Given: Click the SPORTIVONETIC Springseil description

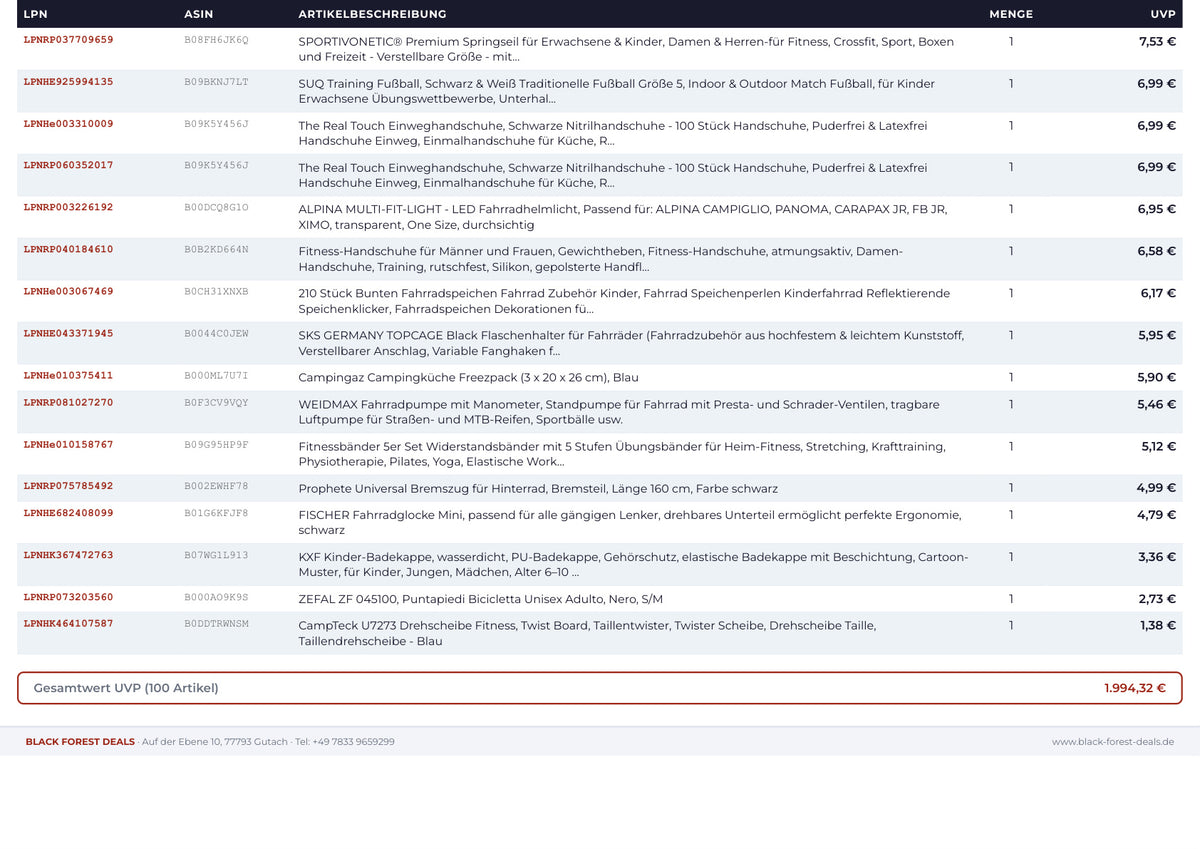Looking at the screenshot, I should tap(626, 49).
